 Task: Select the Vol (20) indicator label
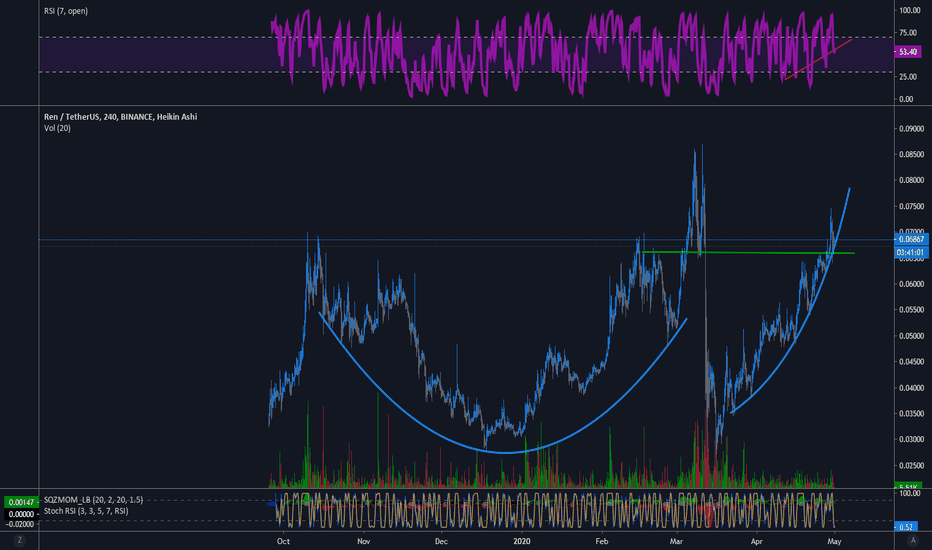(57, 128)
